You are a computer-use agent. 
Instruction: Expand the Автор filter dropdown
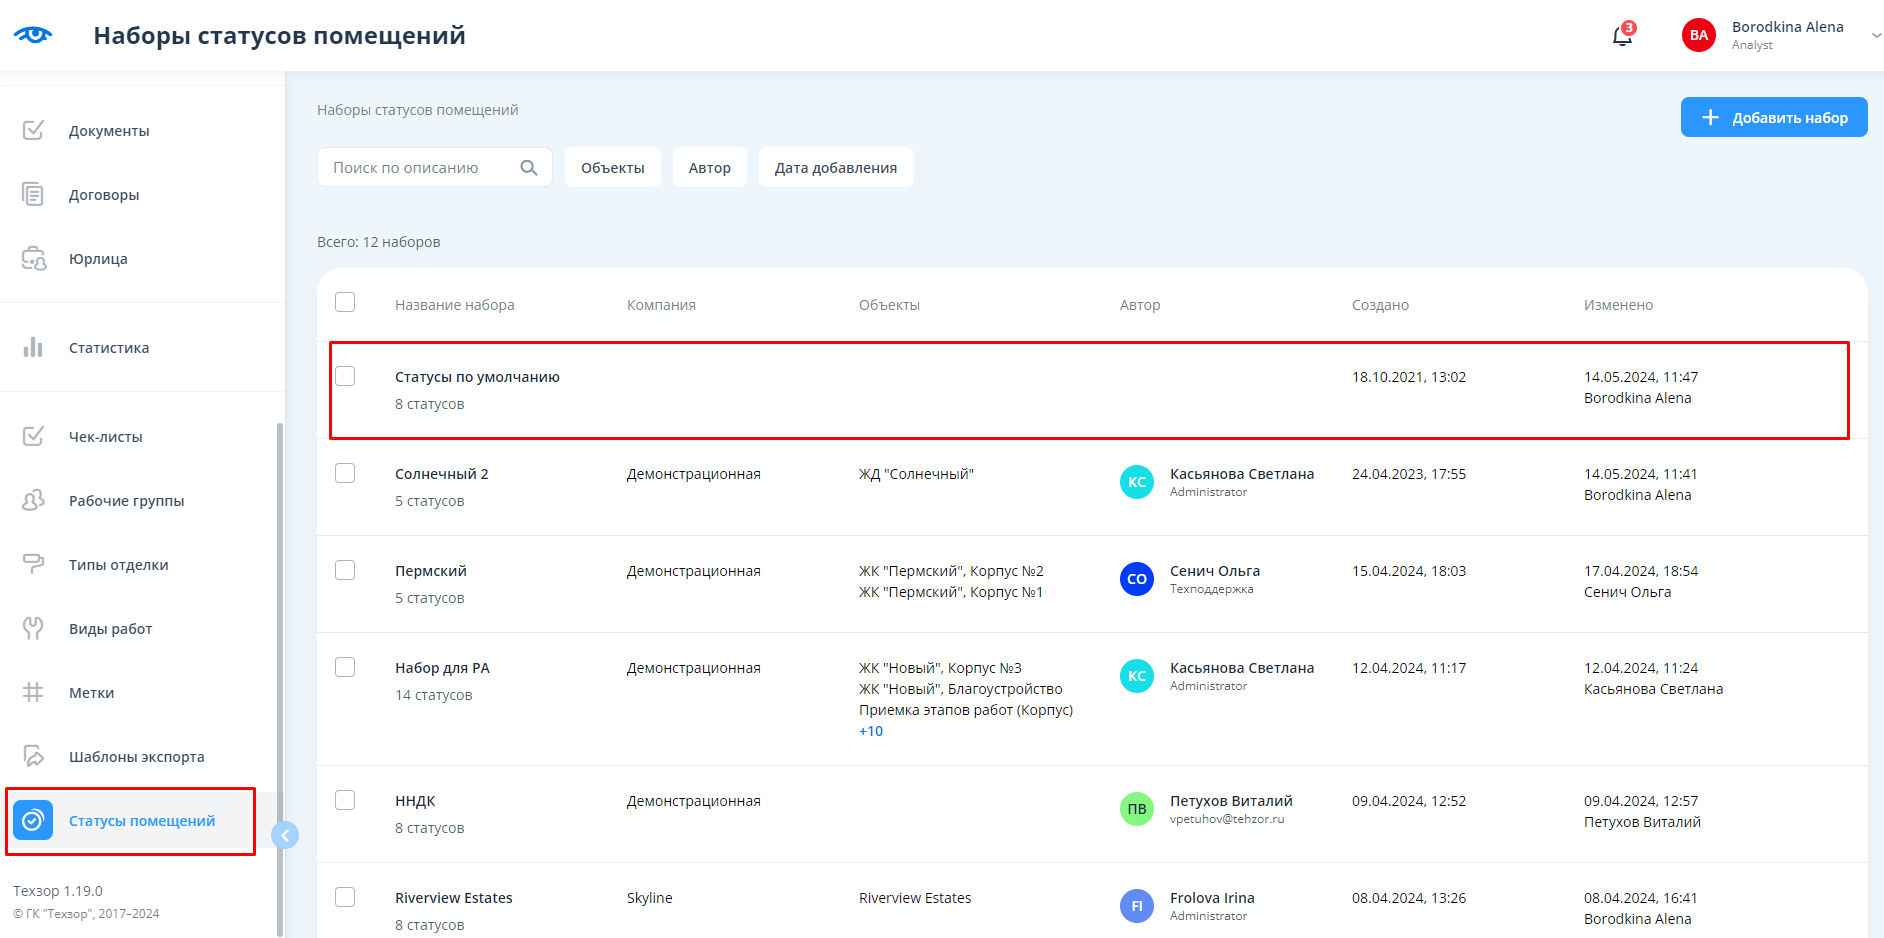tap(709, 168)
